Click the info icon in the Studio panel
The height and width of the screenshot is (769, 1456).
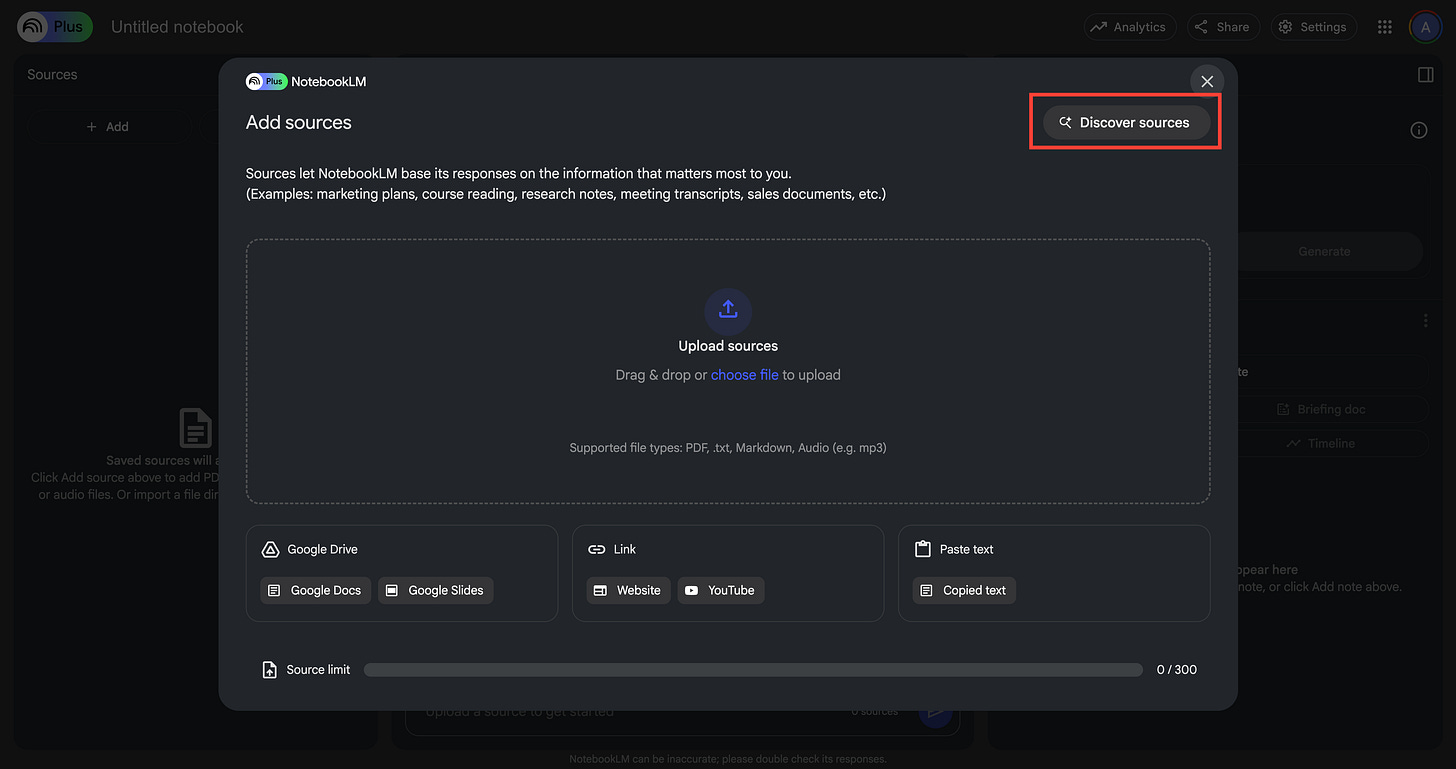click(x=1418, y=130)
